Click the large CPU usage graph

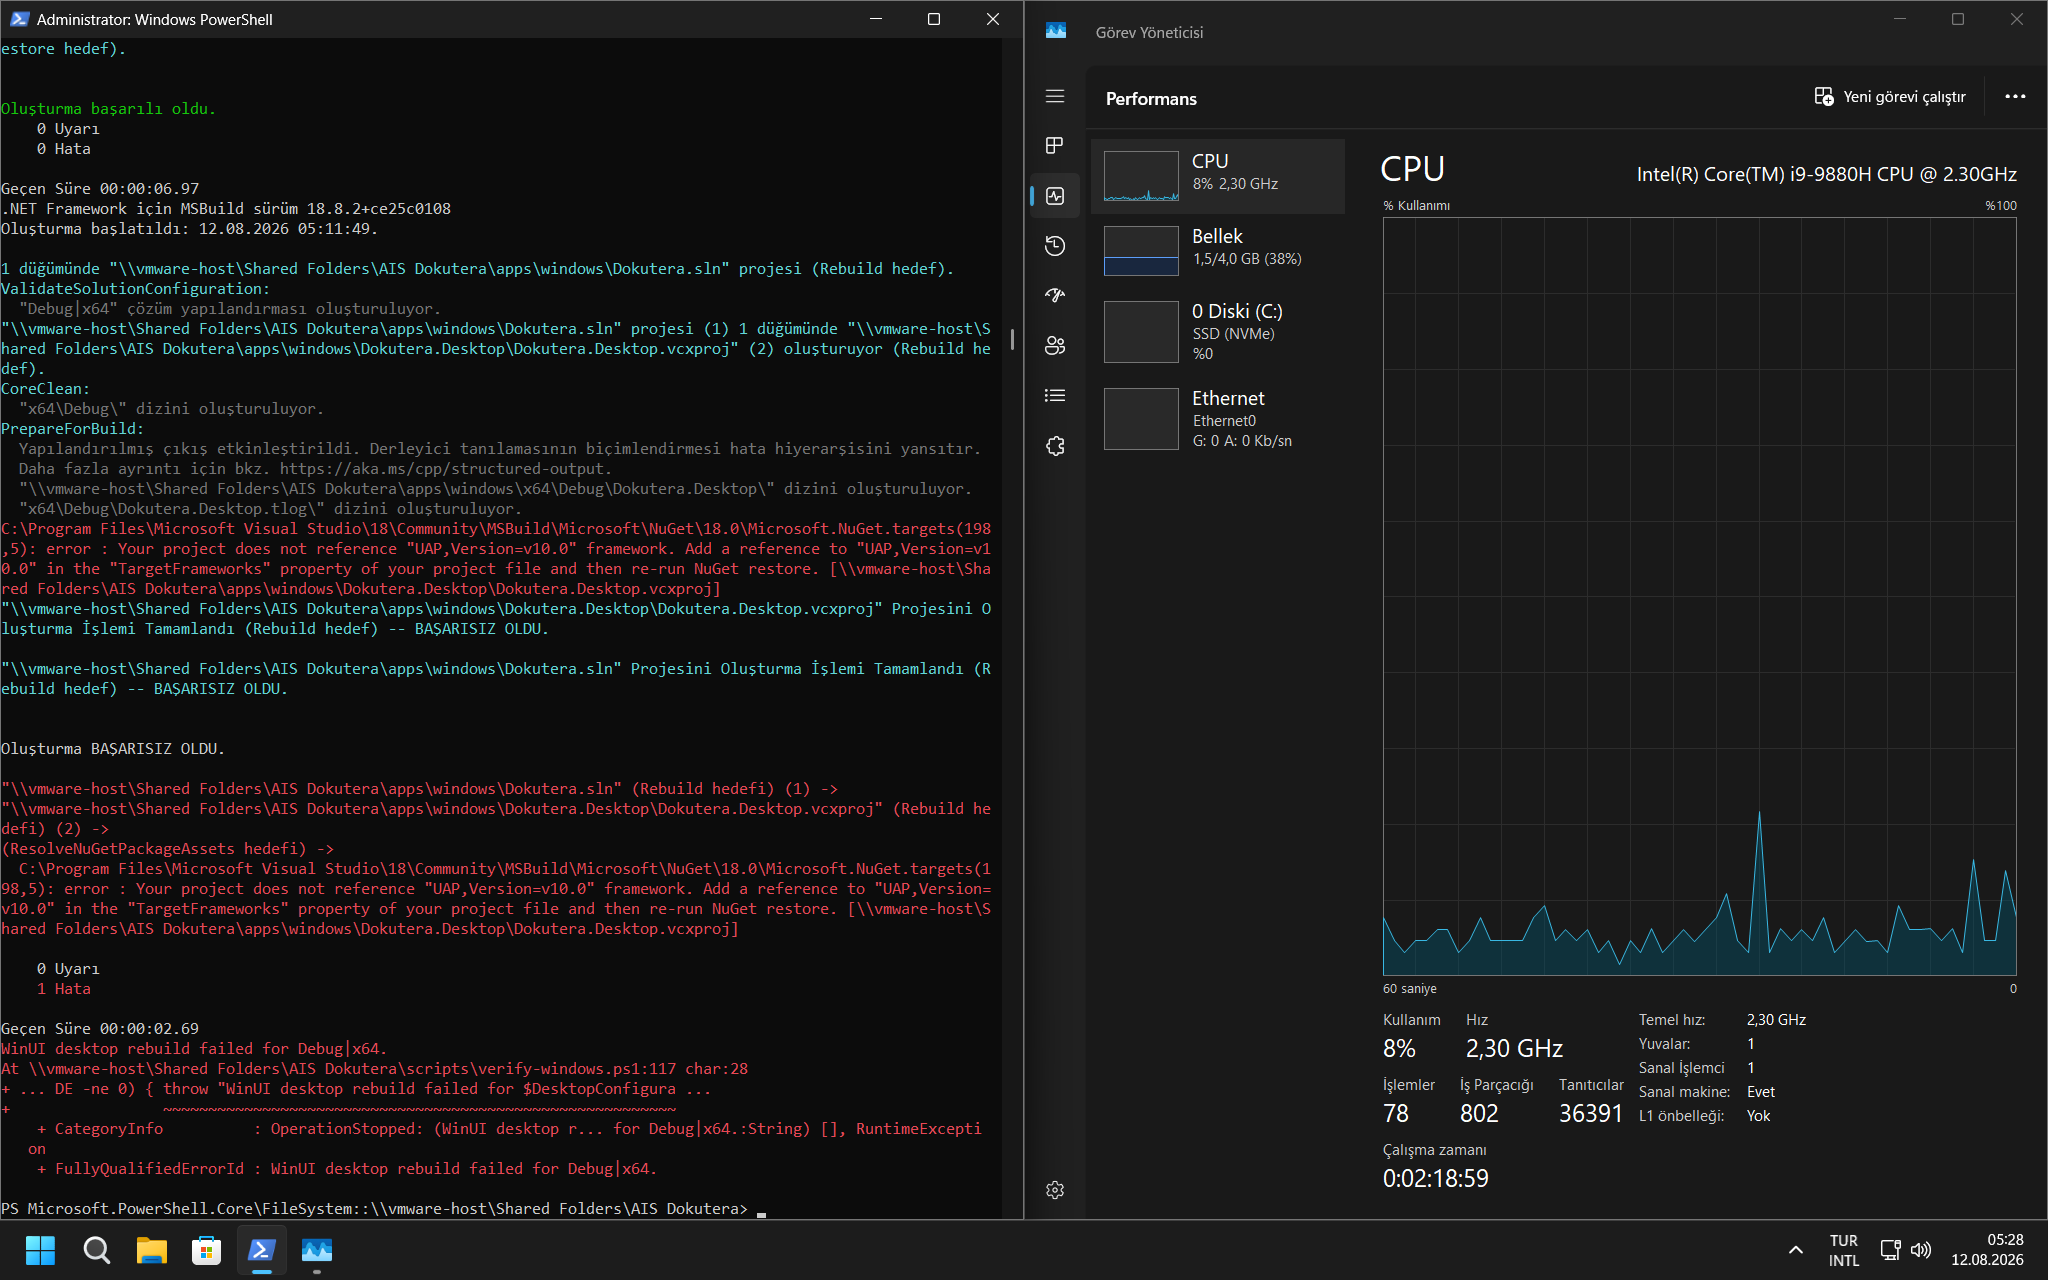[1699, 597]
